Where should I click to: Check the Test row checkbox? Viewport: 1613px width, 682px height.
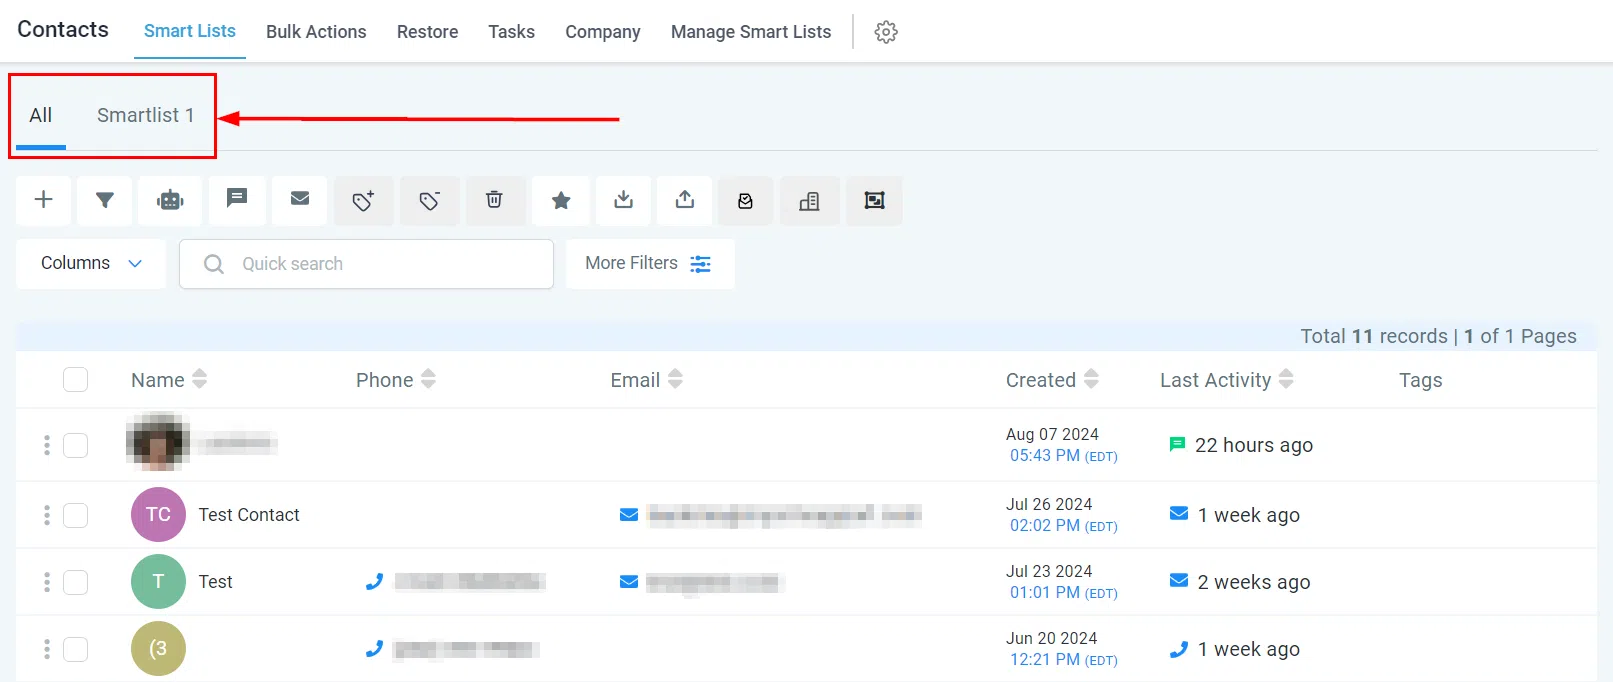pyautogui.click(x=75, y=582)
